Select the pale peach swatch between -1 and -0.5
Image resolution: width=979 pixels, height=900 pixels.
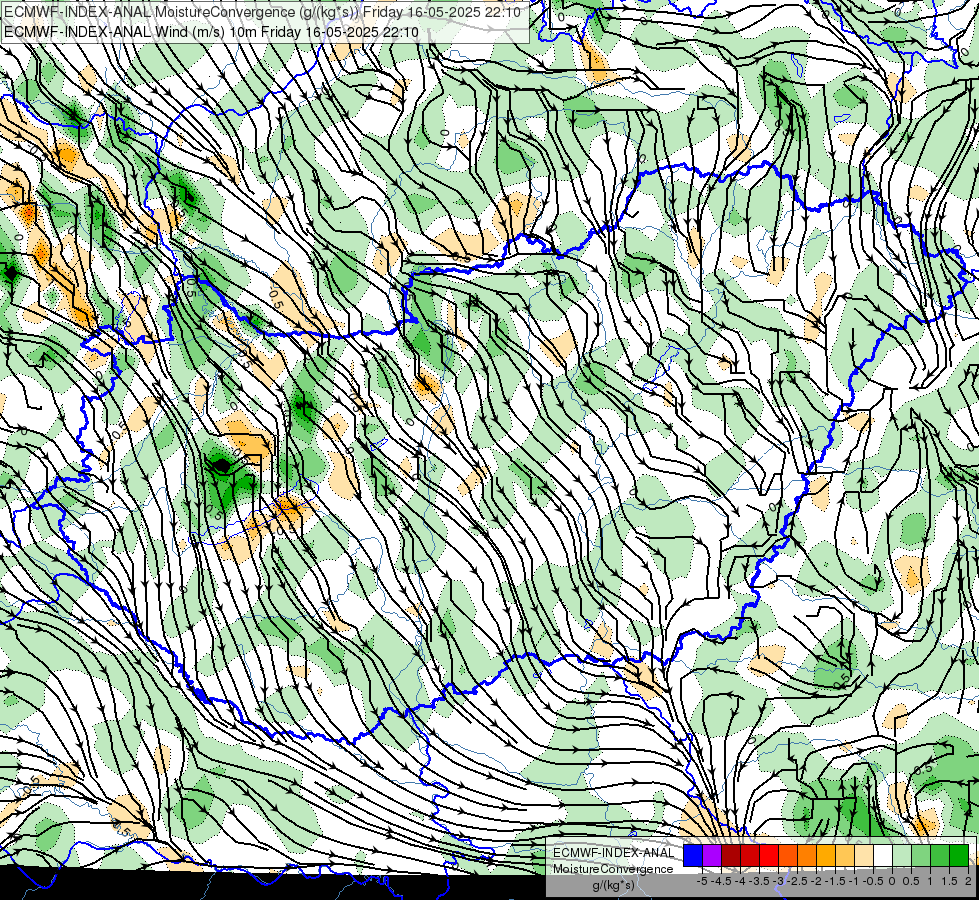[x=864, y=856]
